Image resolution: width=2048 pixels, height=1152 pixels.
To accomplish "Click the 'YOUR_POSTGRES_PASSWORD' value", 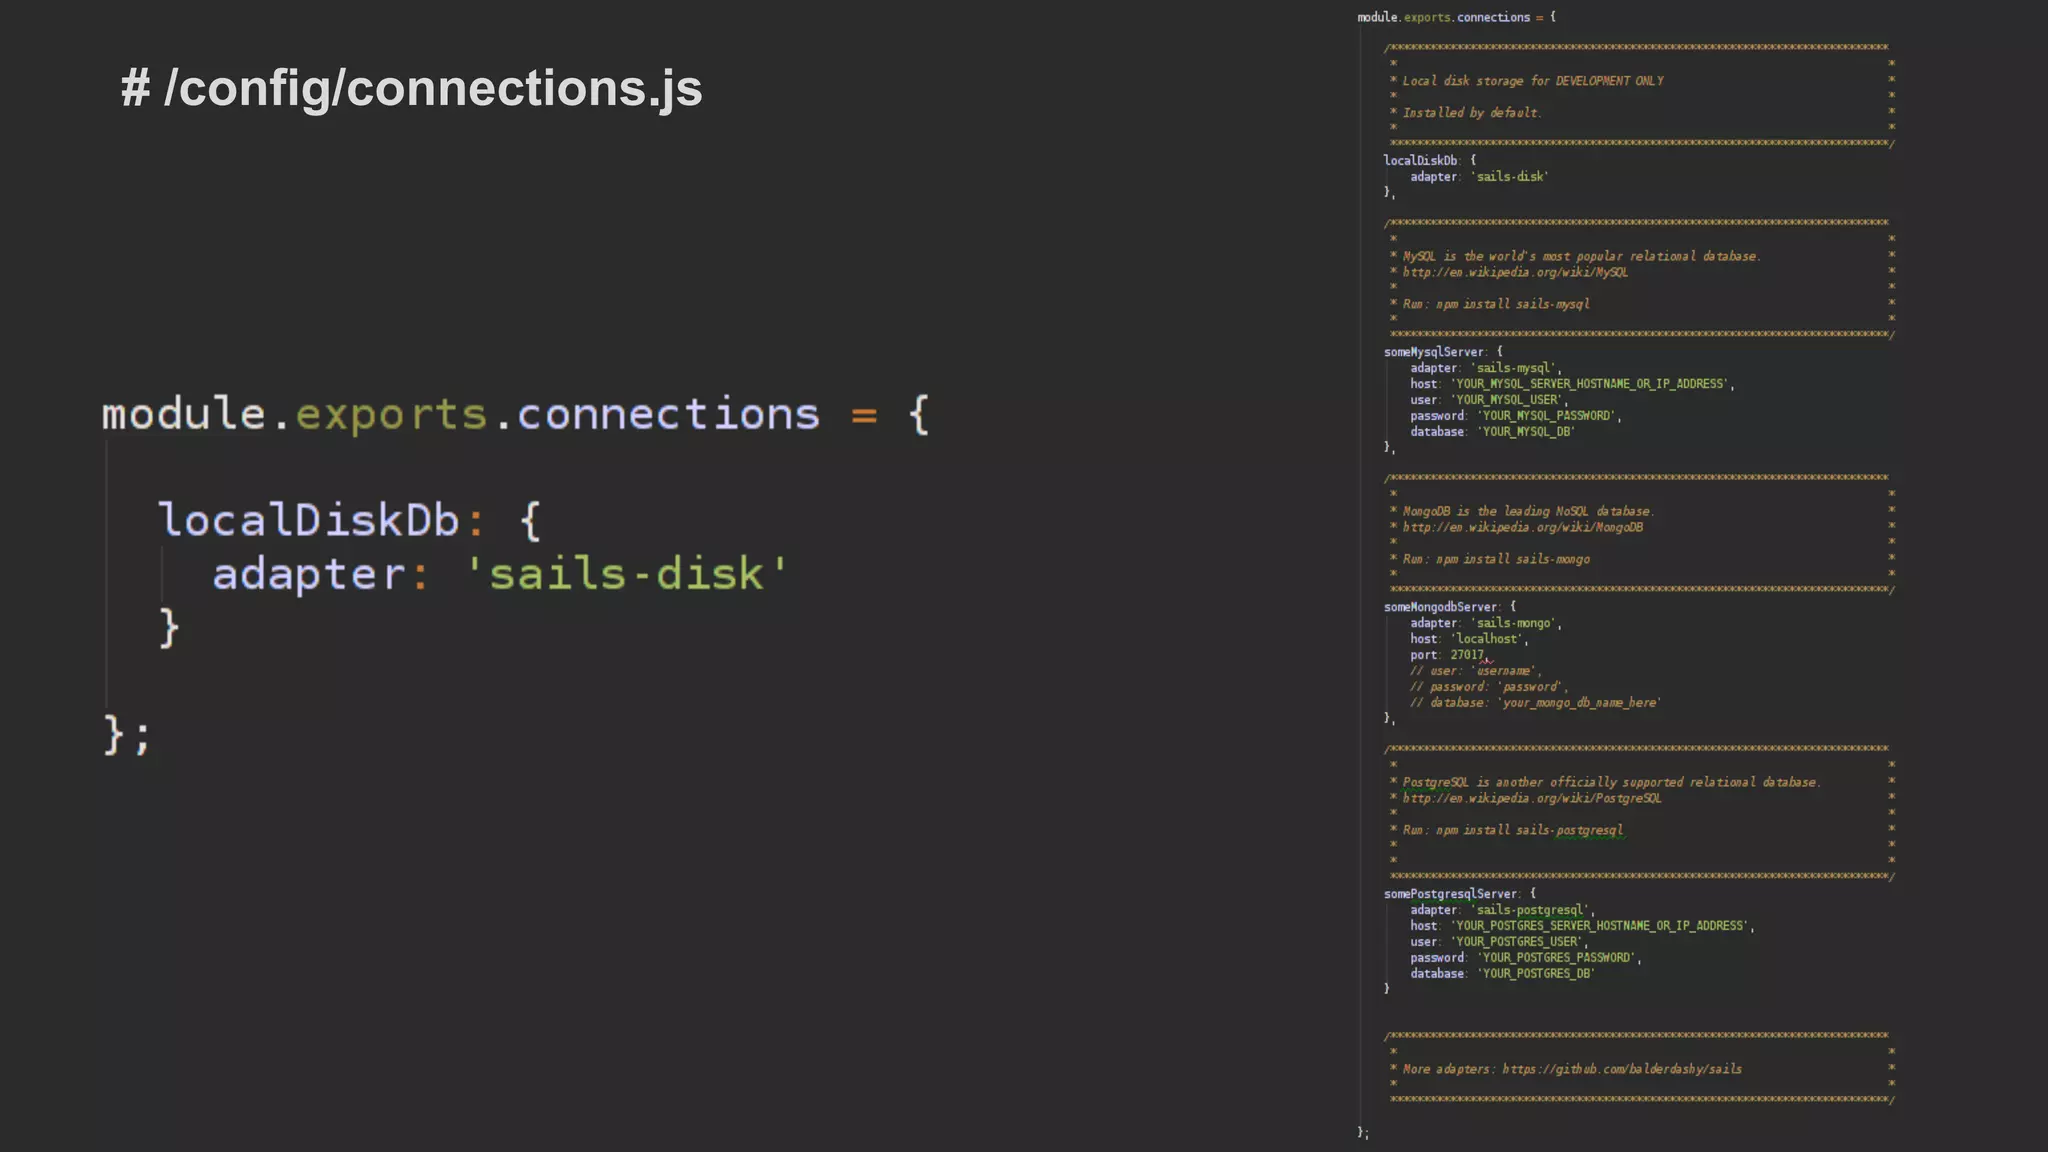I will pyautogui.click(x=1559, y=958).
